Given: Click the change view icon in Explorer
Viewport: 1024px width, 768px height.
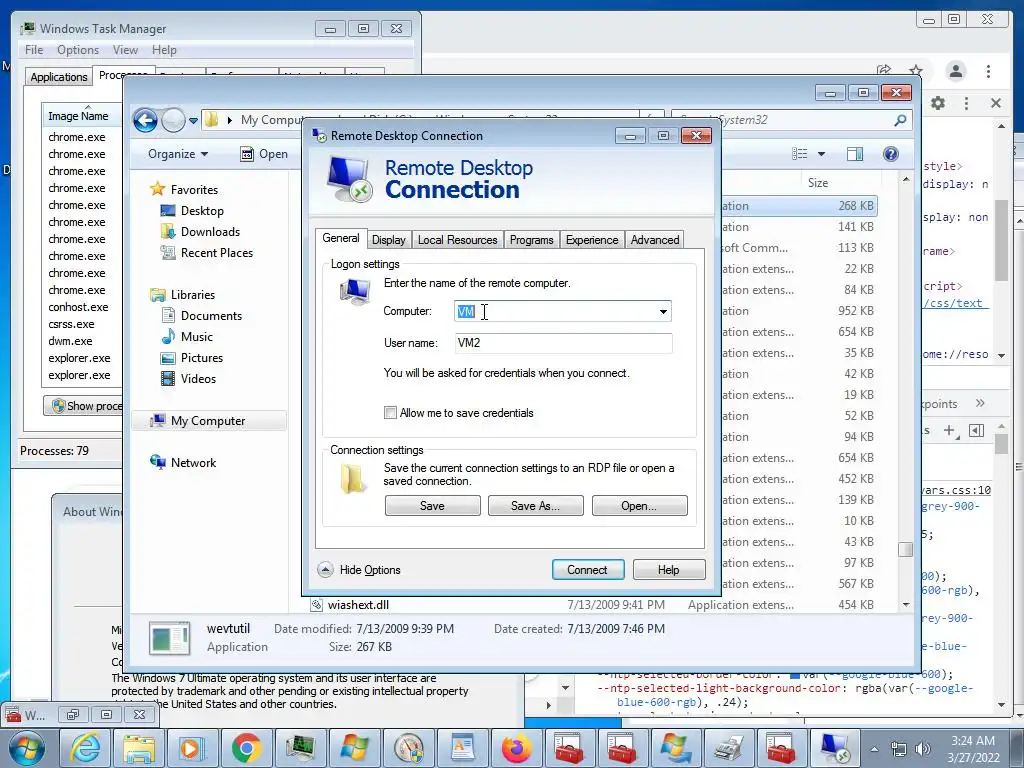Looking at the screenshot, I should pos(799,154).
